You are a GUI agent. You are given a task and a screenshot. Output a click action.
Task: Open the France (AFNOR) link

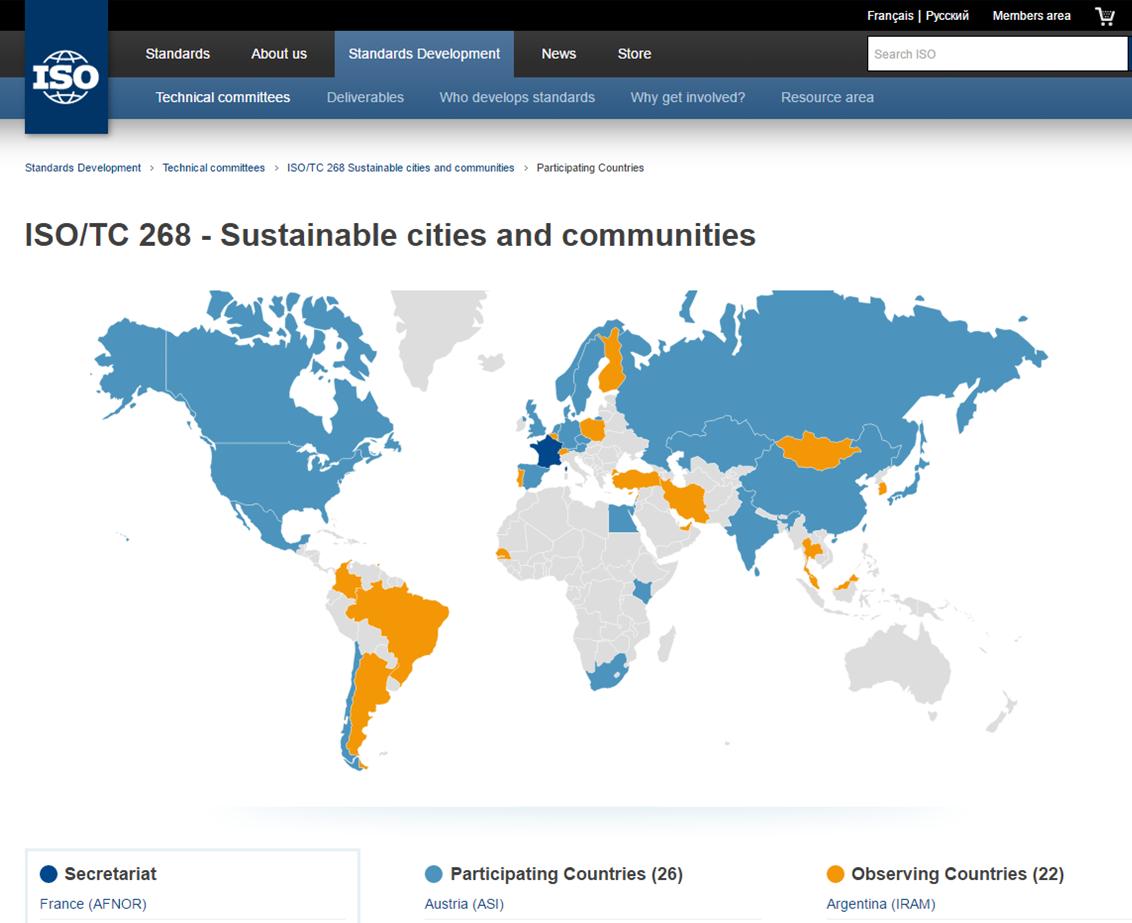pos(93,904)
